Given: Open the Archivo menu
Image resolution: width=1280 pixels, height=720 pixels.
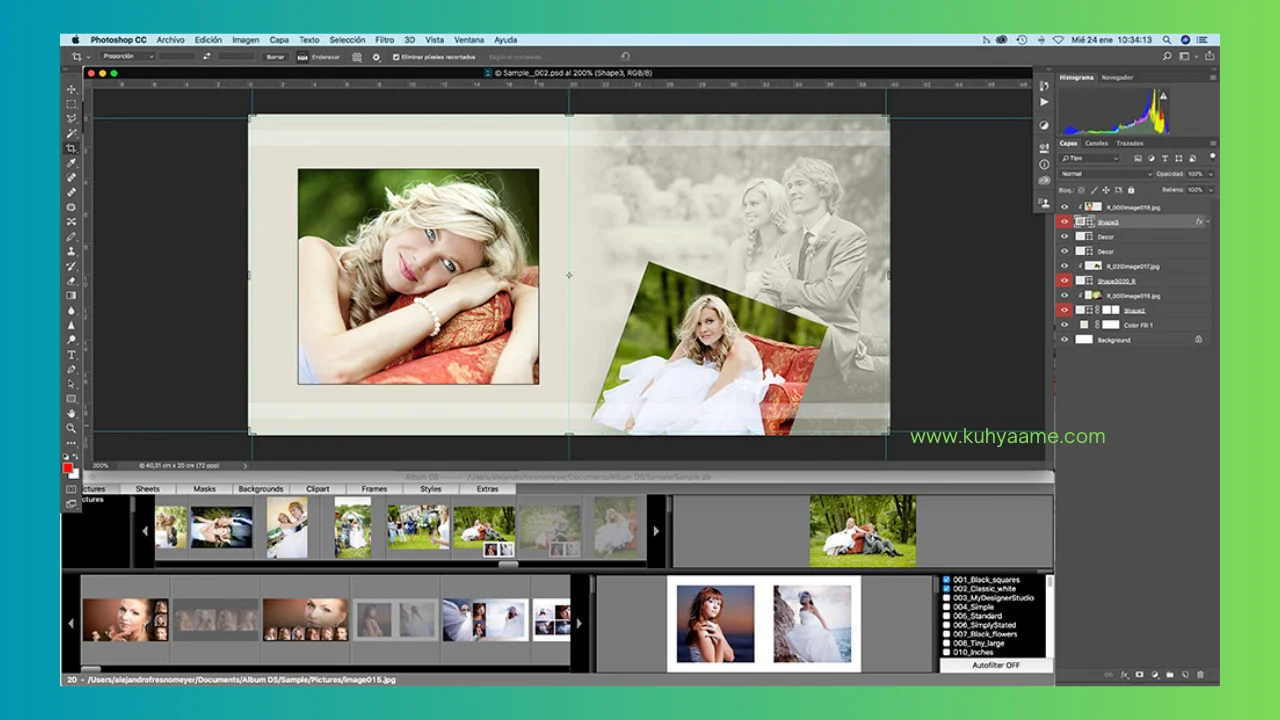Looking at the screenshot, I should pyautogui.click(x=170, y=40).
